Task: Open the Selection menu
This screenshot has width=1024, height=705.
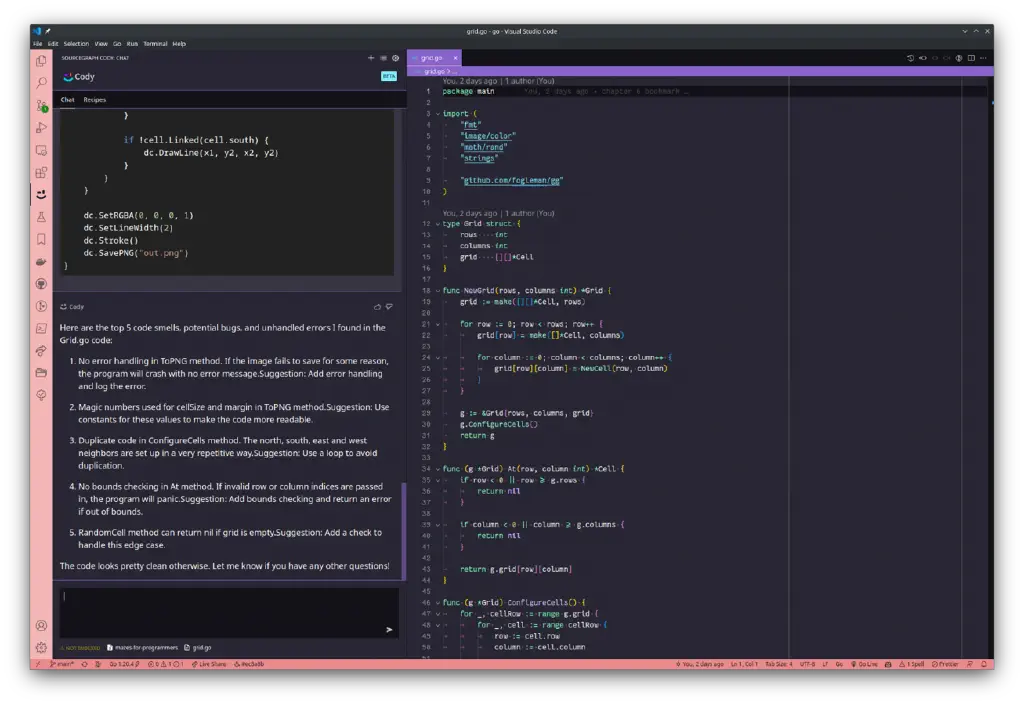Action: [76, 44]
